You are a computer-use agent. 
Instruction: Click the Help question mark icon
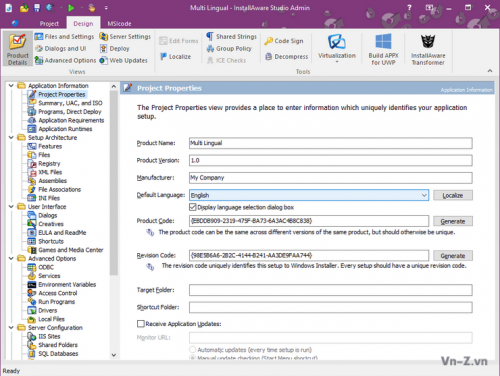[409, 7]
